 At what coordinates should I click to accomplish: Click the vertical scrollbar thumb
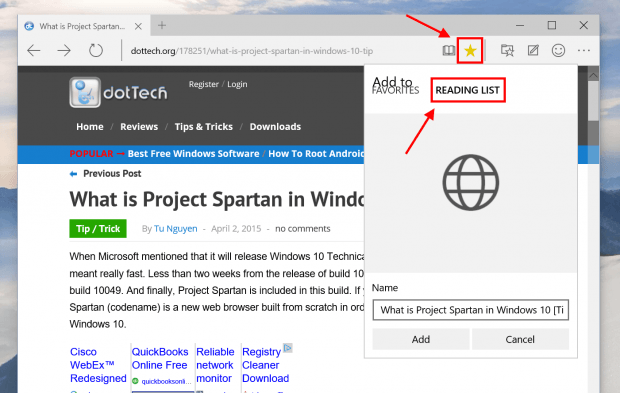593,101
